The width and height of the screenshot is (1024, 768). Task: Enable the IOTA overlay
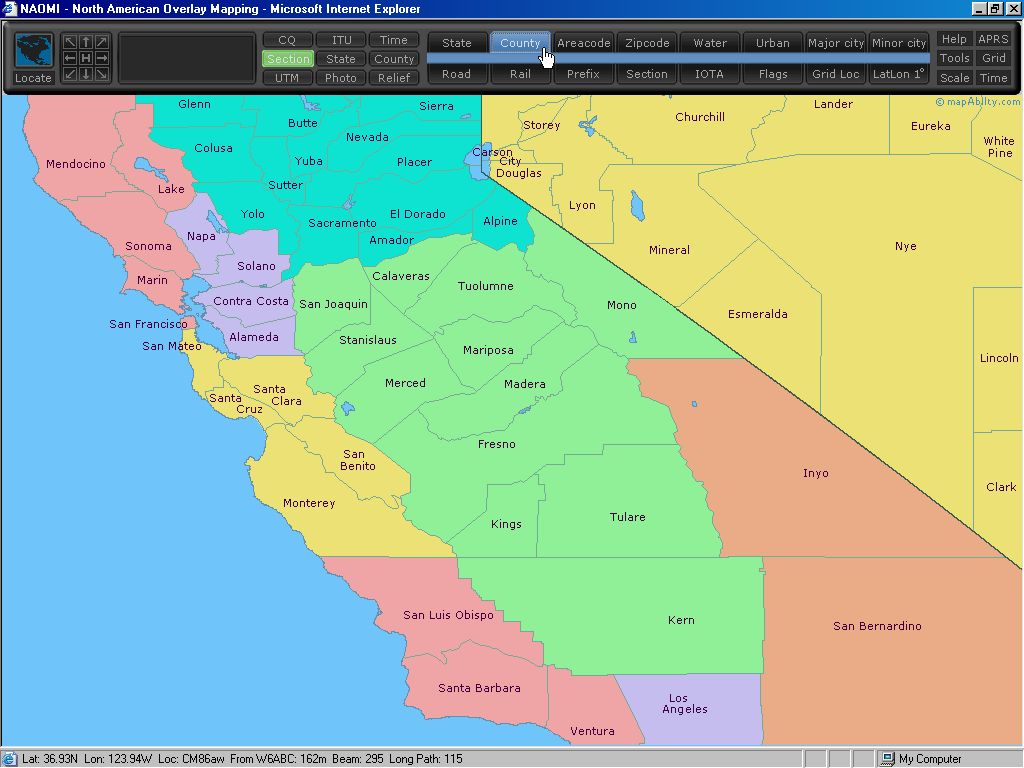pyautogui.click(x=710, y=74)
